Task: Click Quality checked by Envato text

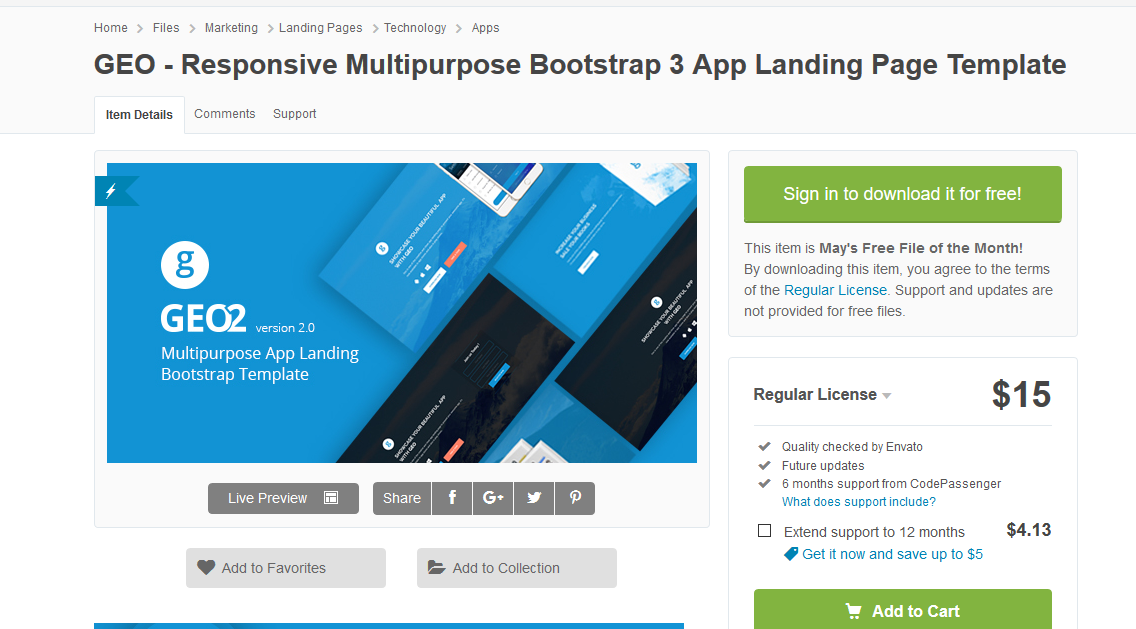Action: (852, 446)
